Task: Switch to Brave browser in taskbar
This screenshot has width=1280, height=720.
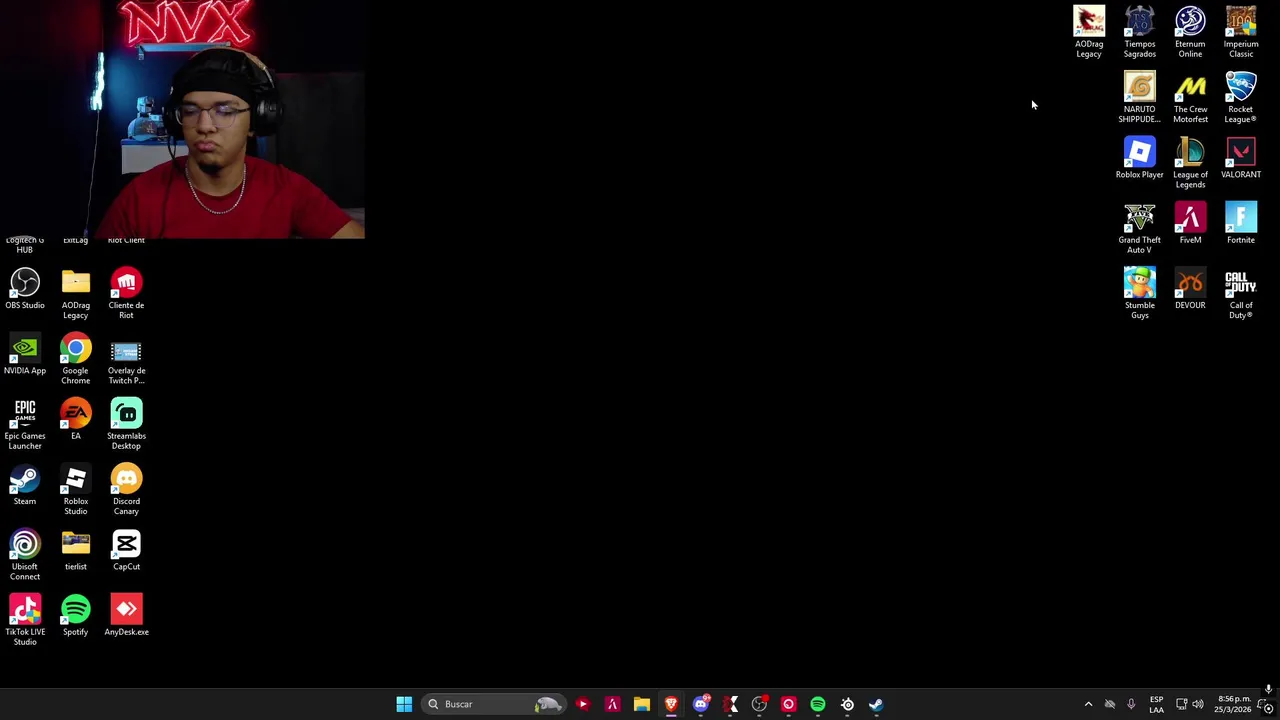Action: [671, 704]
